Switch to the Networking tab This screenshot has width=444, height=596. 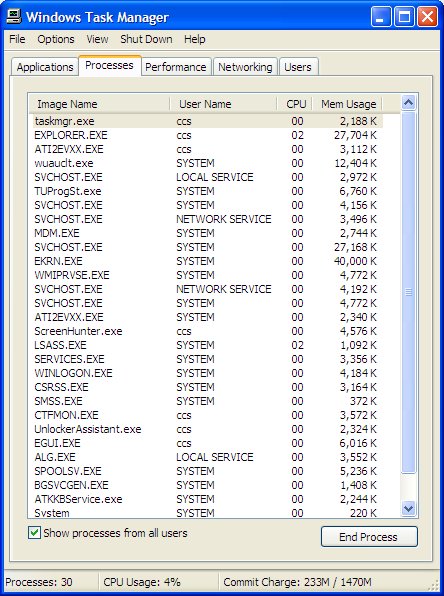(x=245, y=67)
